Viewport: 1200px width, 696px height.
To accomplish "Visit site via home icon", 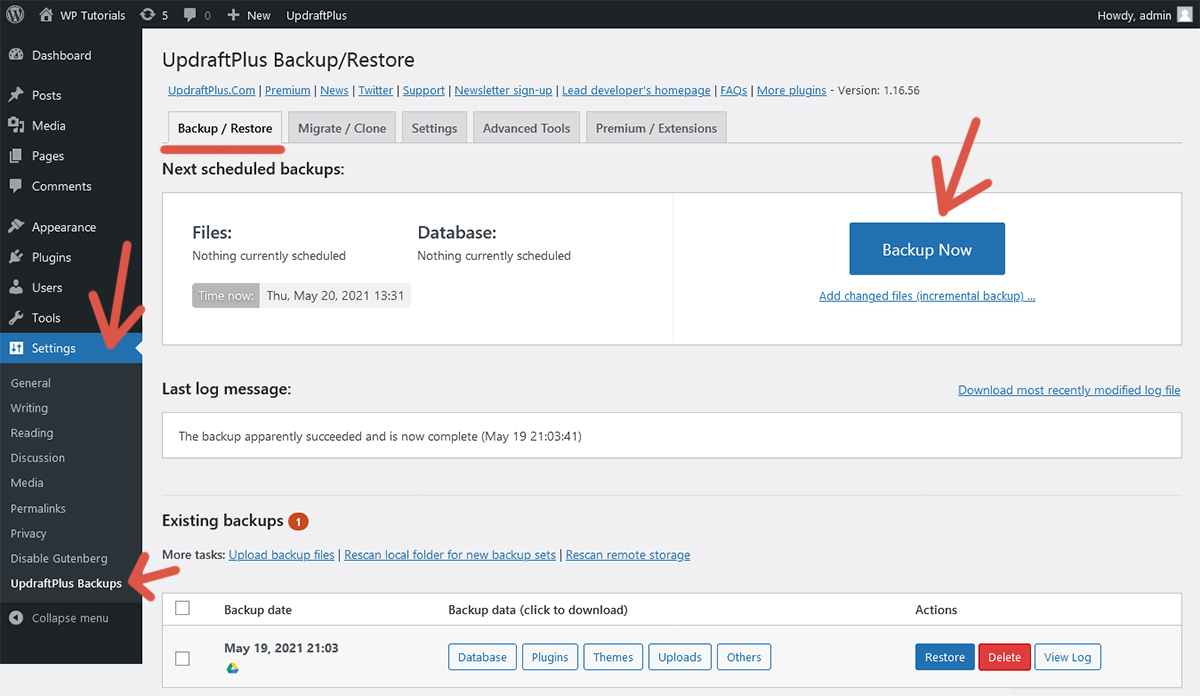I will point(46,15).
